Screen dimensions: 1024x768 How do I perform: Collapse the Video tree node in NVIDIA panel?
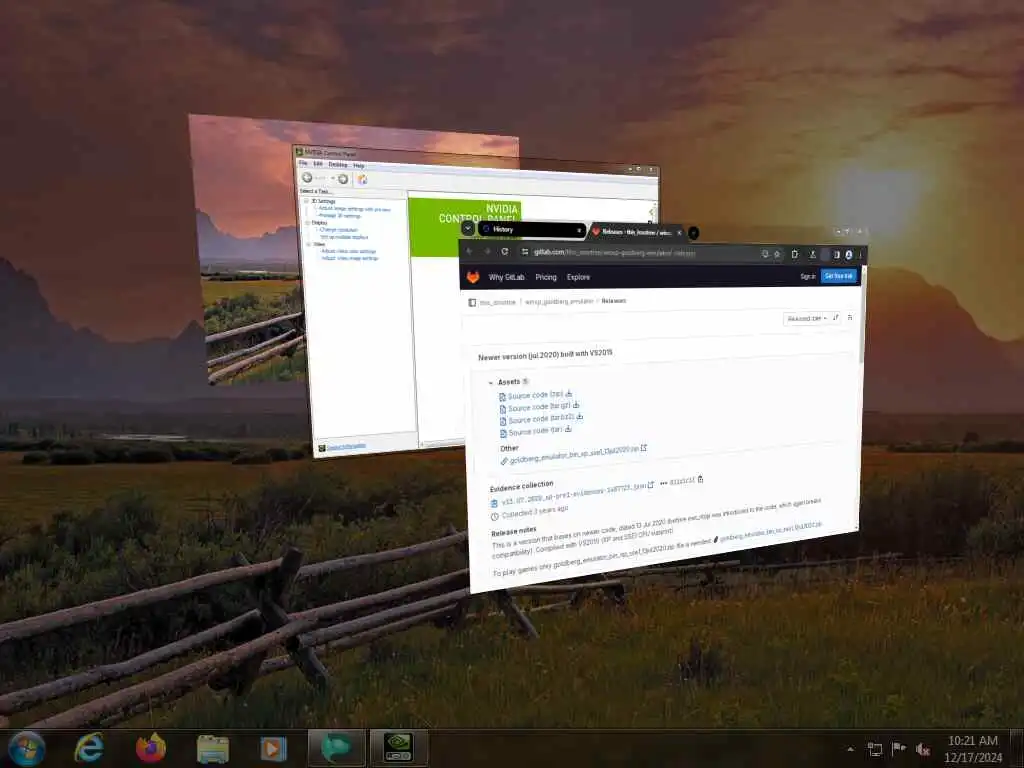[x=309, y=244]
